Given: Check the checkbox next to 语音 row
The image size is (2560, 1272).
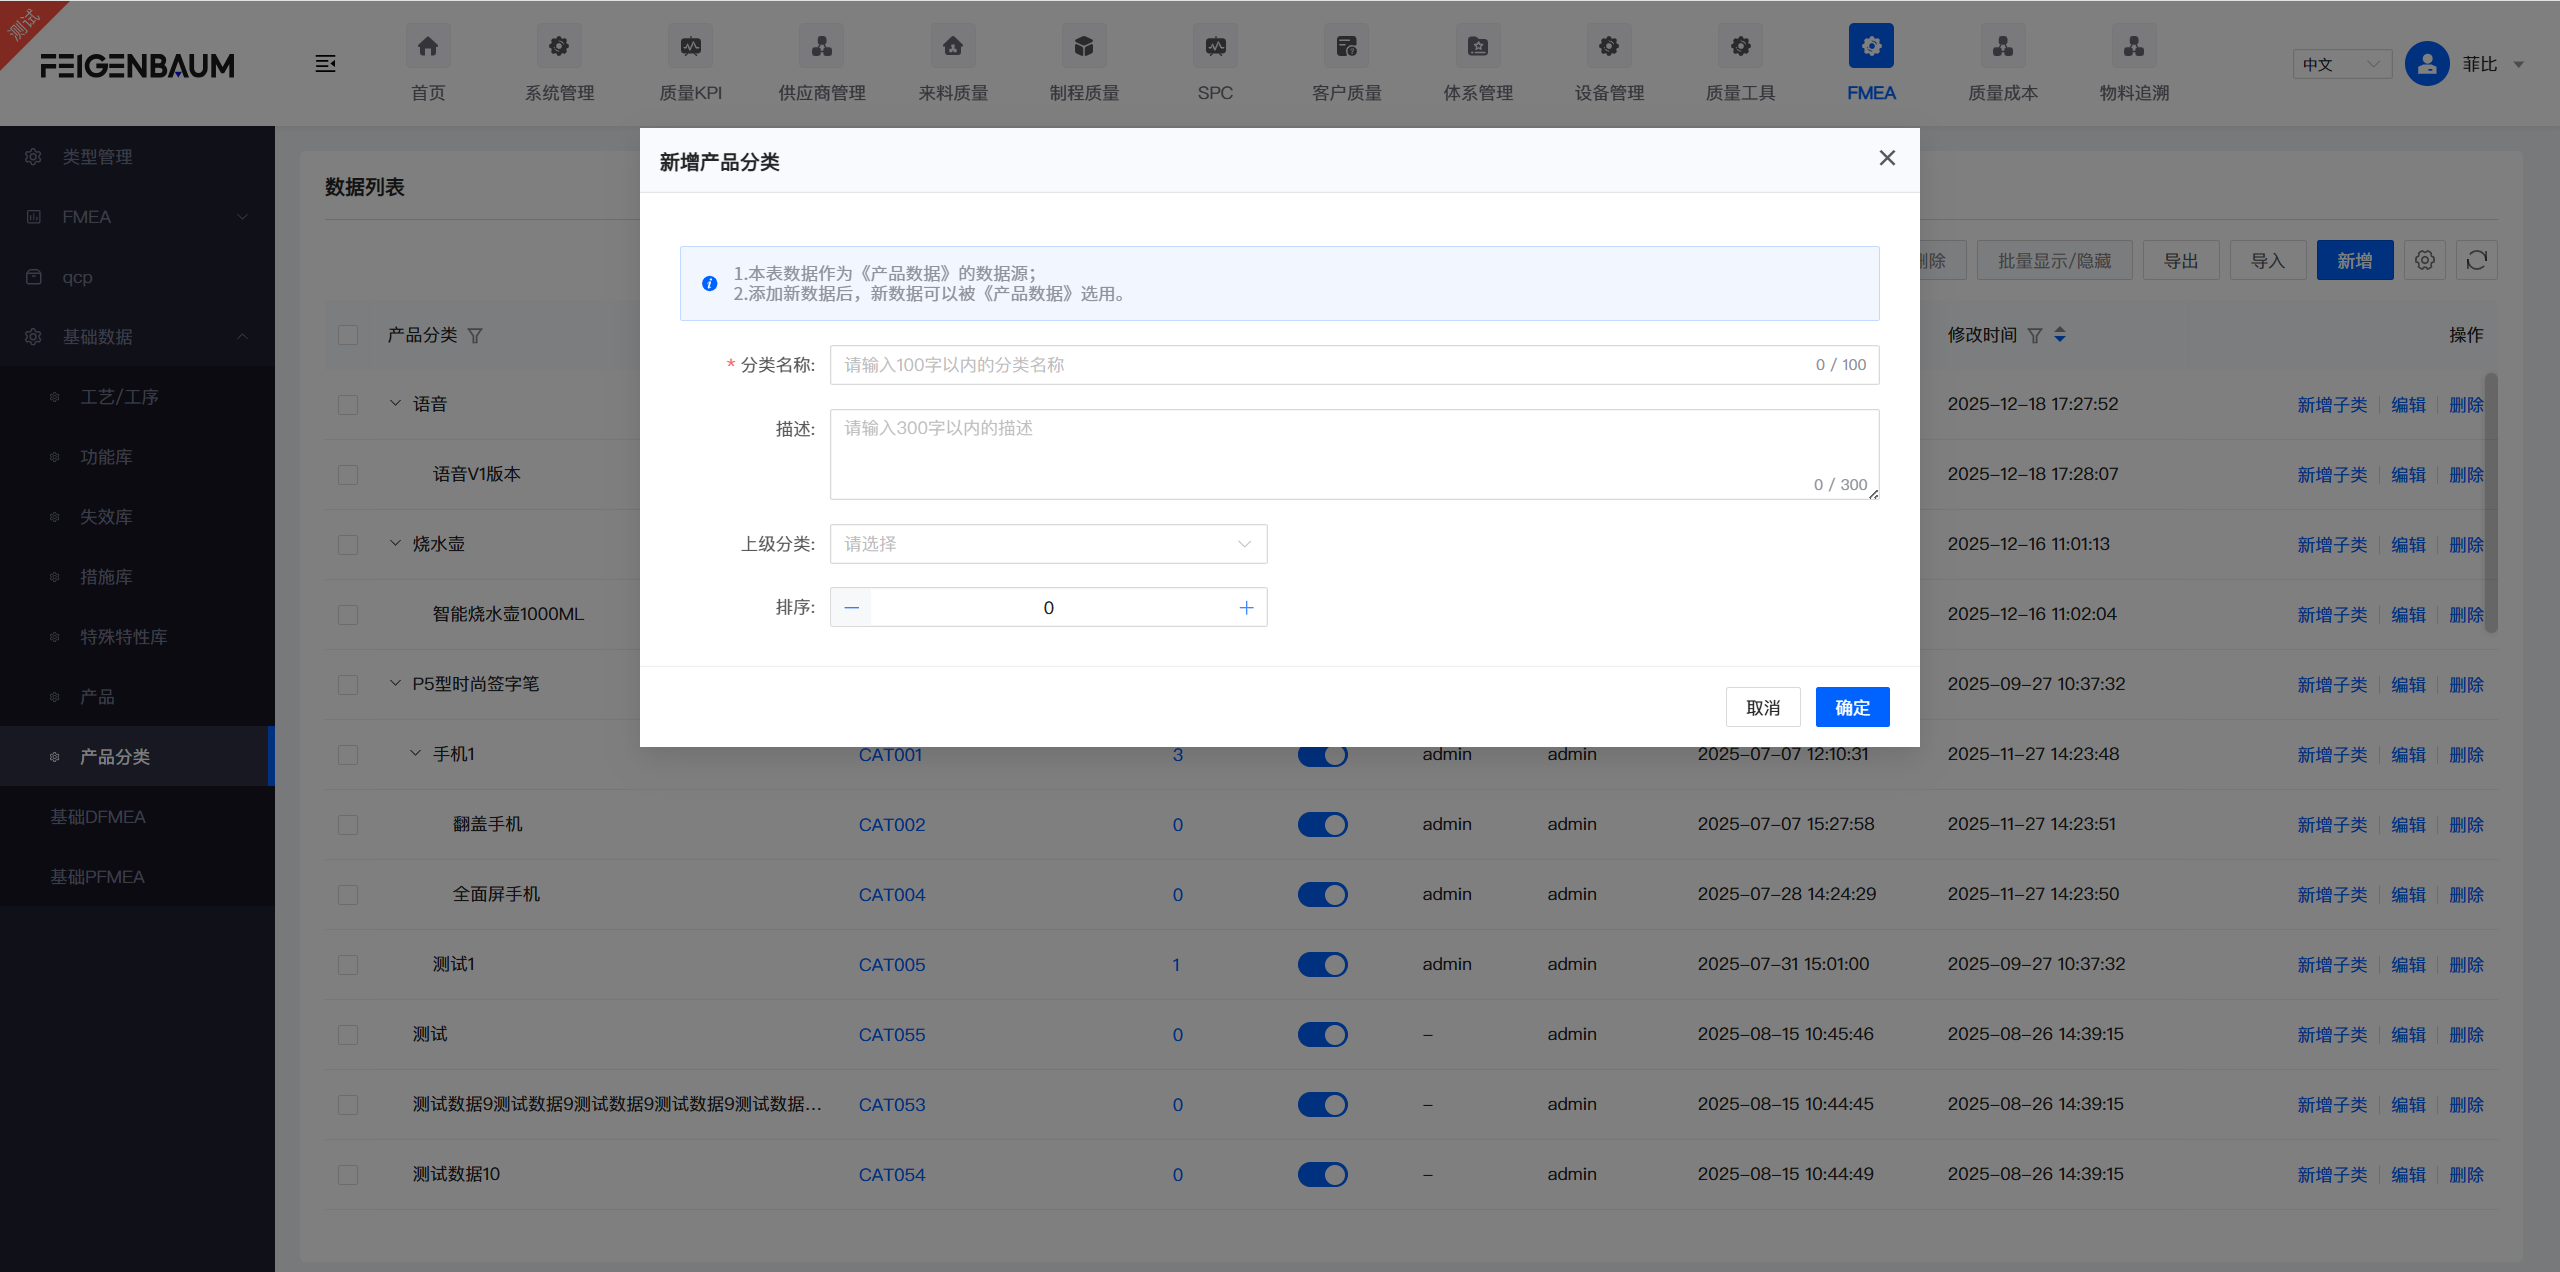Looking at the screenshot, I should [x=347, y=404].
